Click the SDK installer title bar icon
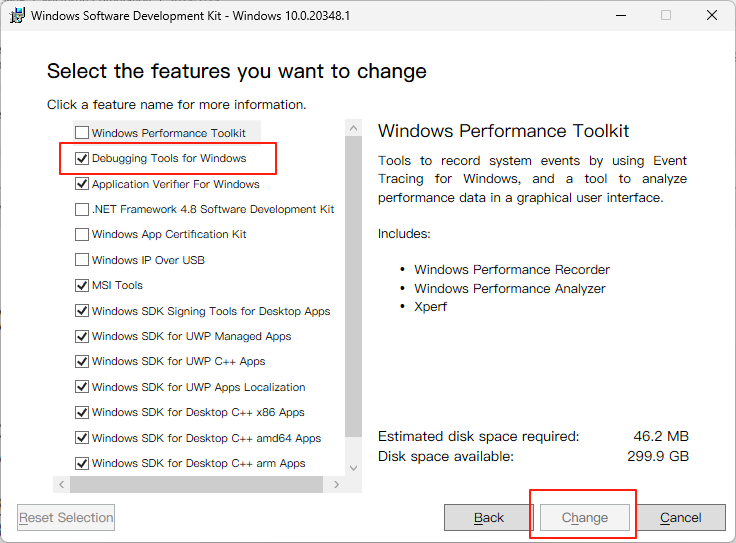 point(16,15)
